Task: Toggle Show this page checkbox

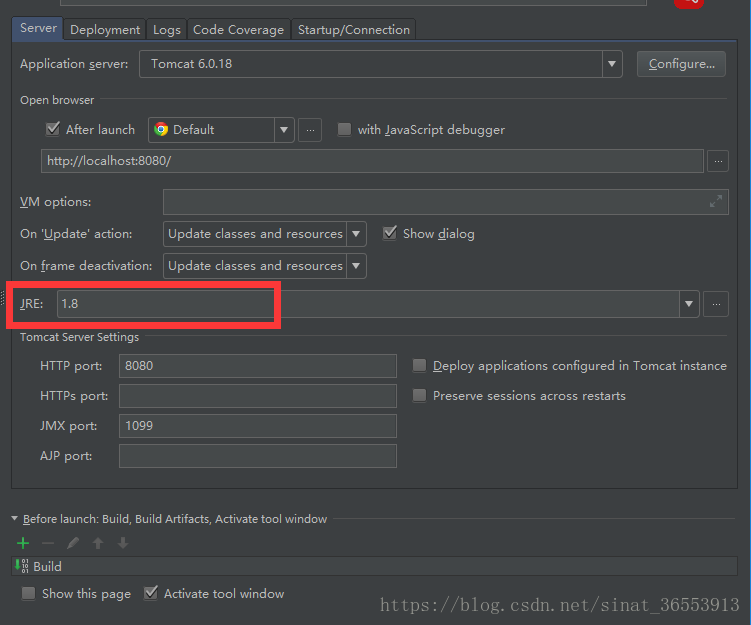Action: pyautogui.click(x=28, y=593)
